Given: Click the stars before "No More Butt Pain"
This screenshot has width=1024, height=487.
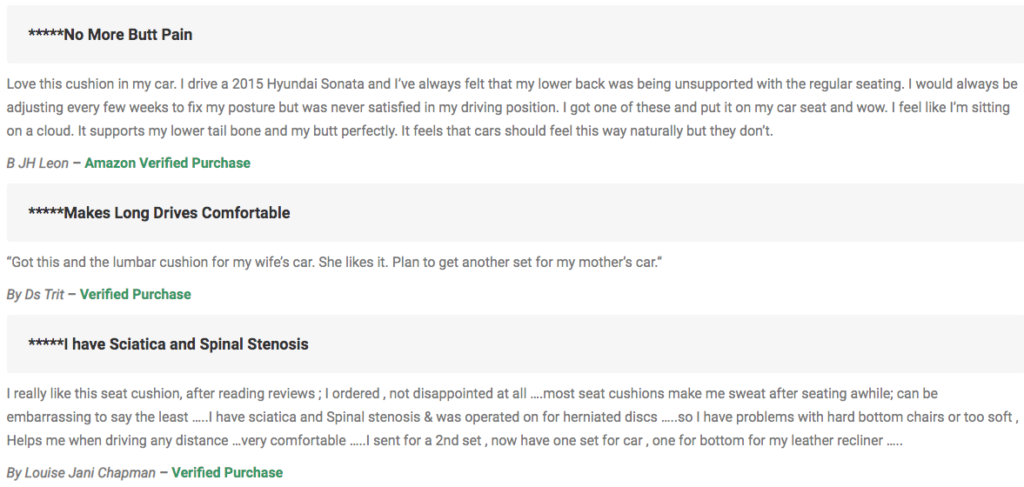Looking at the screenshot, I should pyautogui.click(x=46, y=33).
